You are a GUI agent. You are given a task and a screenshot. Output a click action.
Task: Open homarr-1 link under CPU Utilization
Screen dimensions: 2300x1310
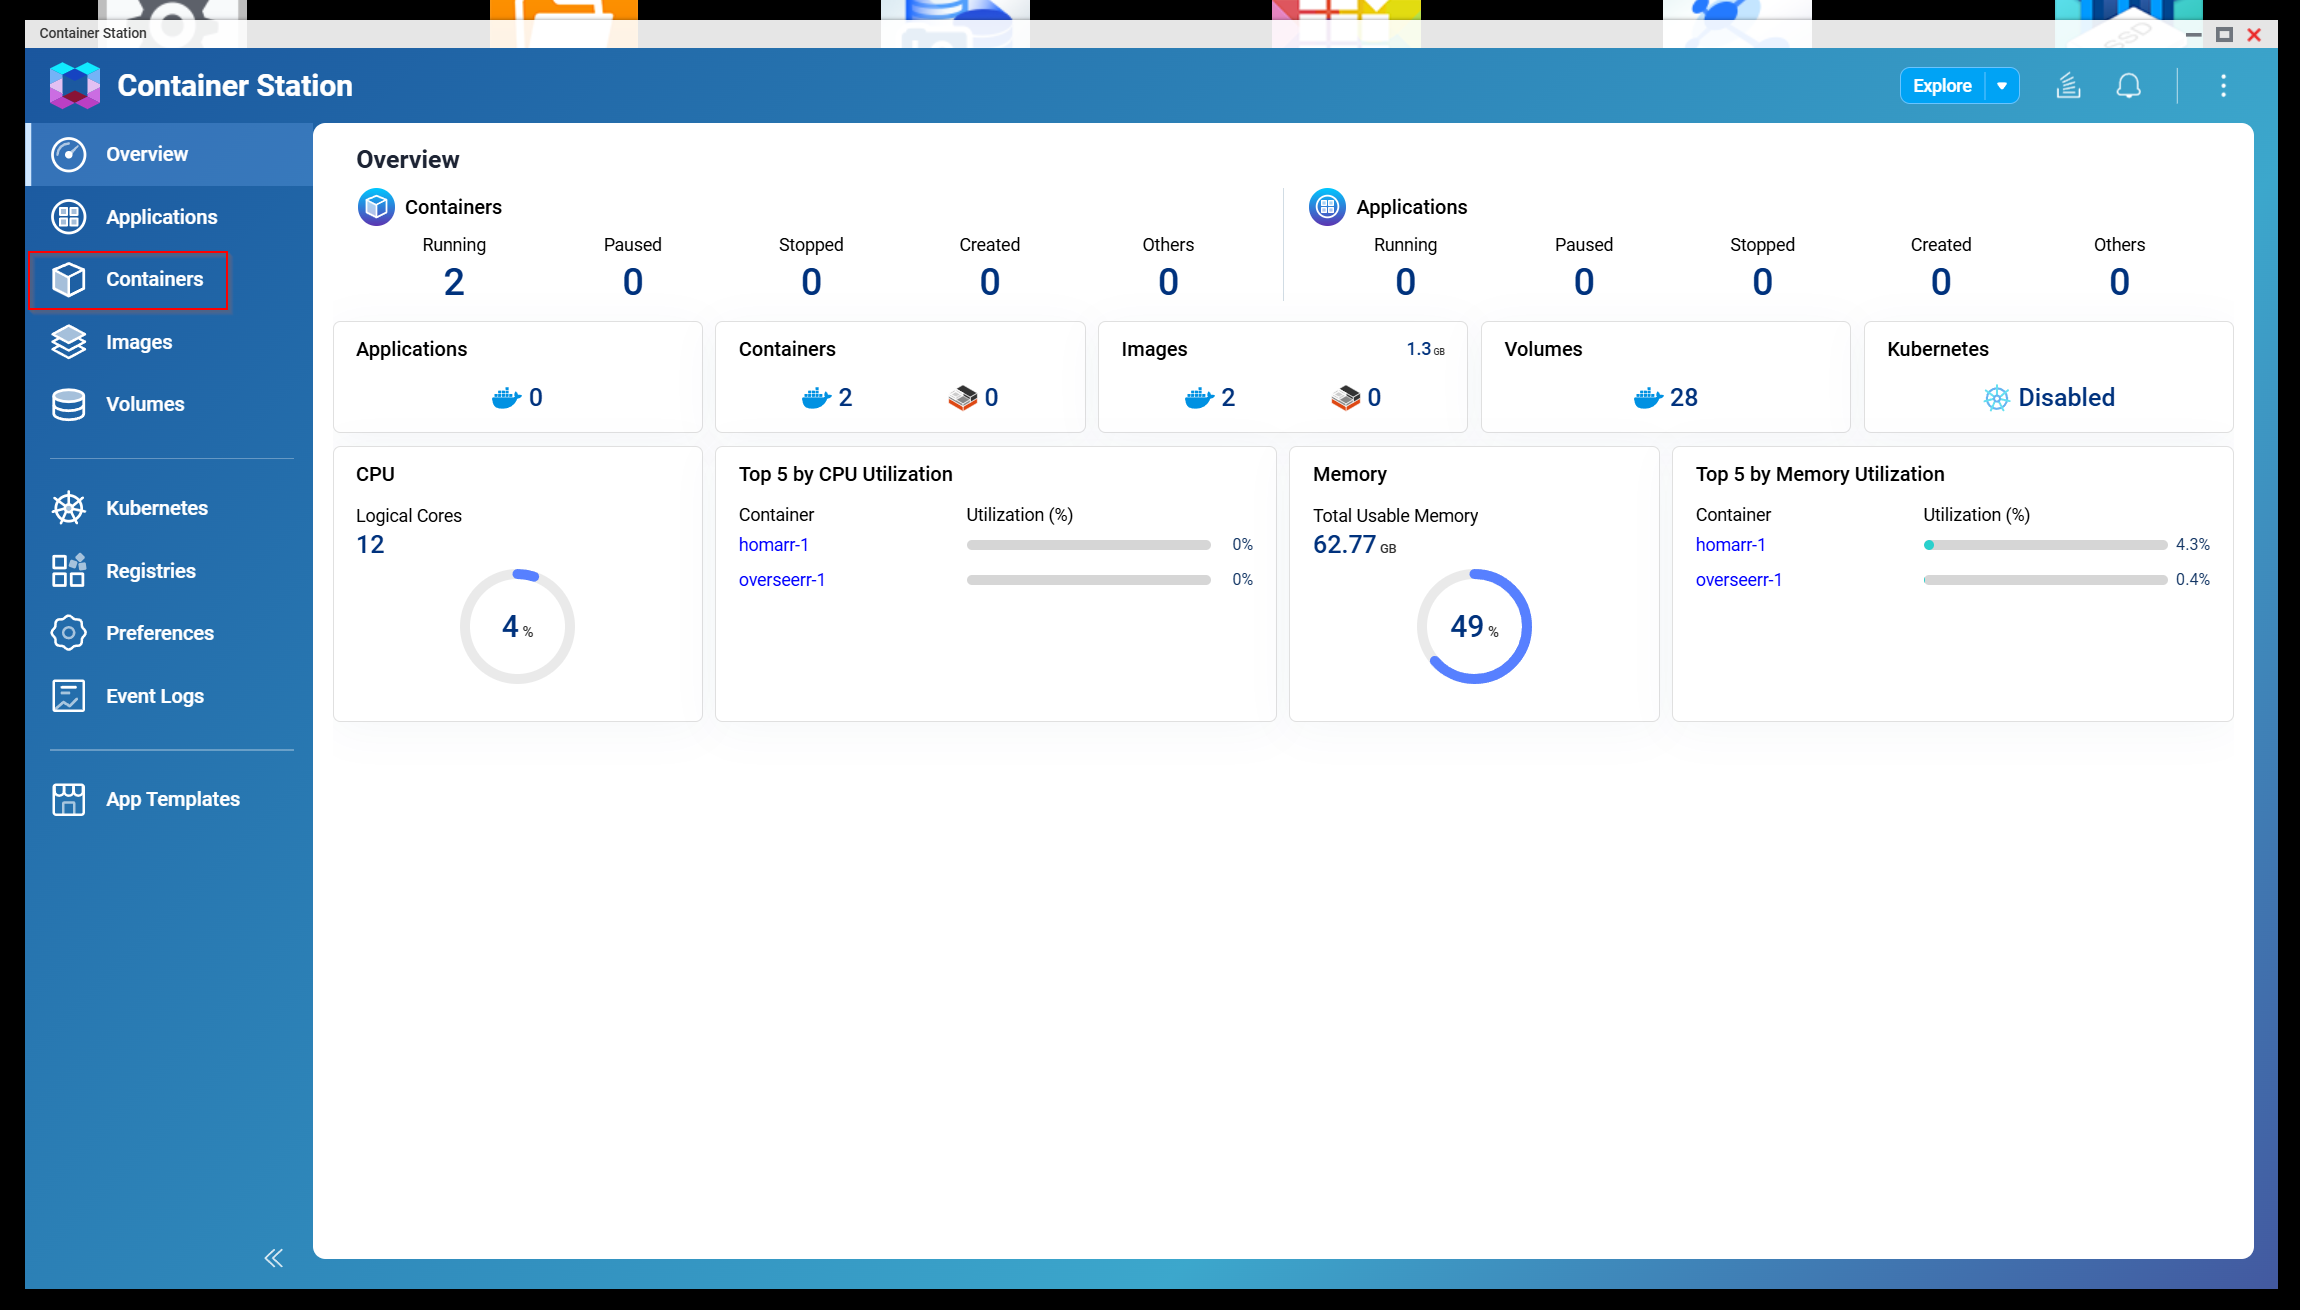click(x=773, y=545)
